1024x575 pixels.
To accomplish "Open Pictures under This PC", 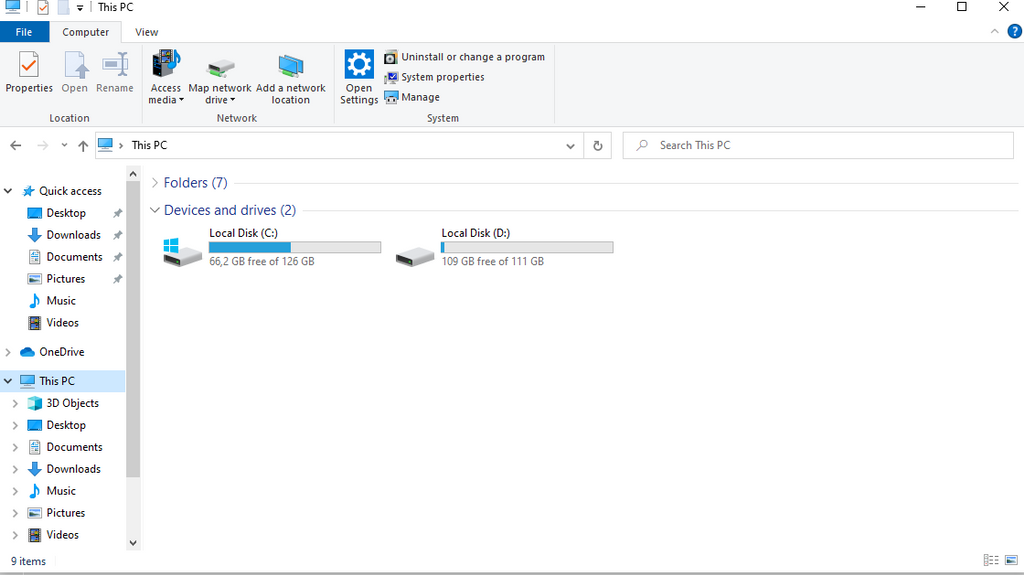I will click(x=65, y=513).
